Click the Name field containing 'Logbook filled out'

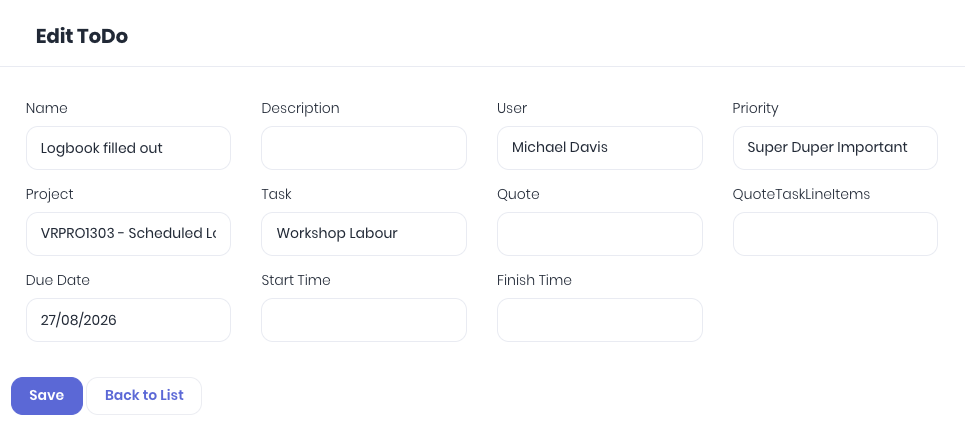point(128,148)
